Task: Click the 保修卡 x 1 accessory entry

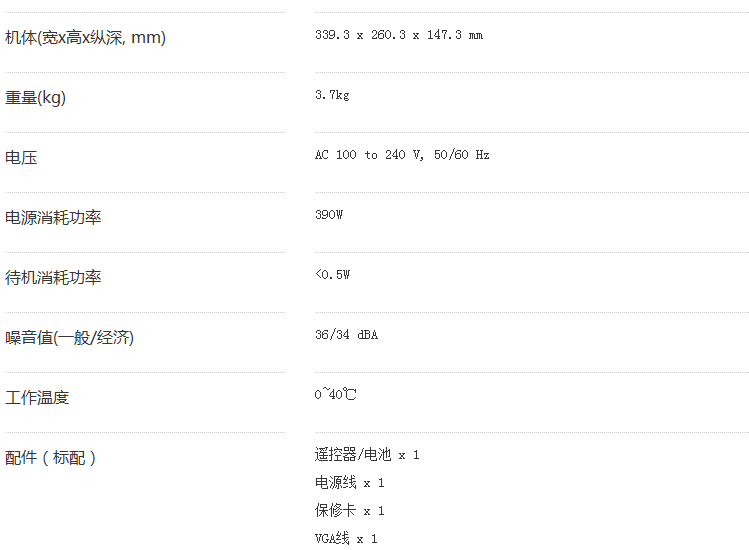Action: (x=349, y=511)
